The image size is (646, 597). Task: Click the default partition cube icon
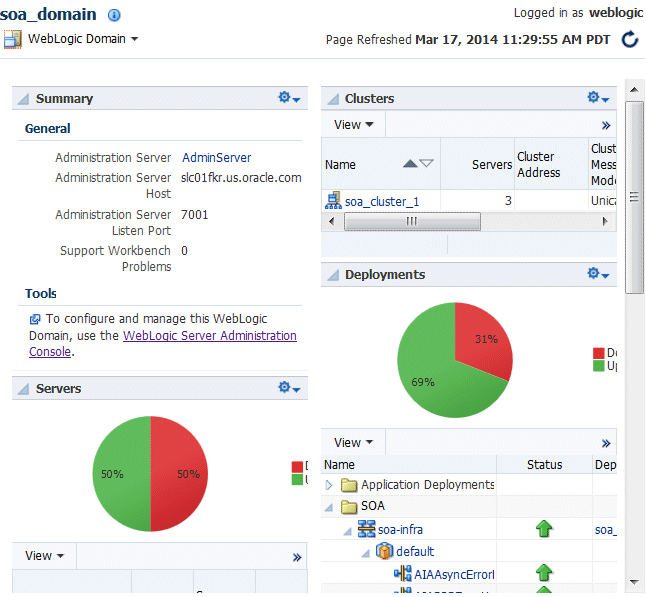coord(384,551)
